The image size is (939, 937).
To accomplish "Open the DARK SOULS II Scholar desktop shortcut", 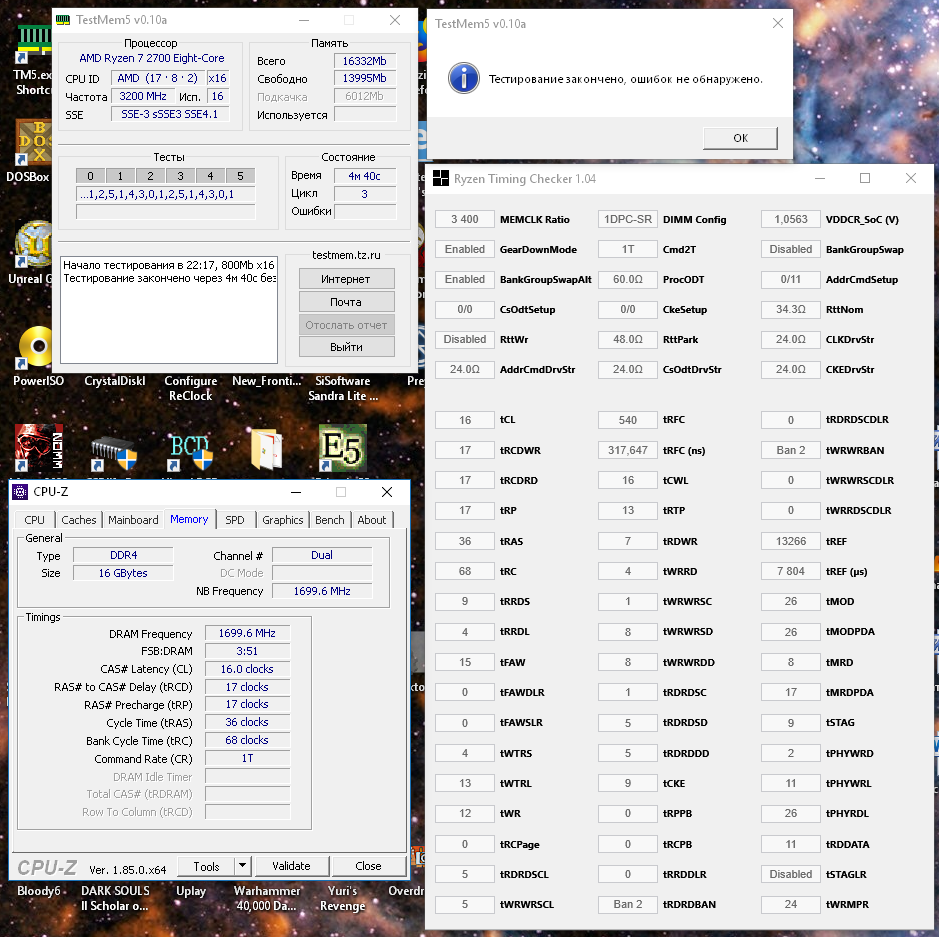I will click(114, 898).
